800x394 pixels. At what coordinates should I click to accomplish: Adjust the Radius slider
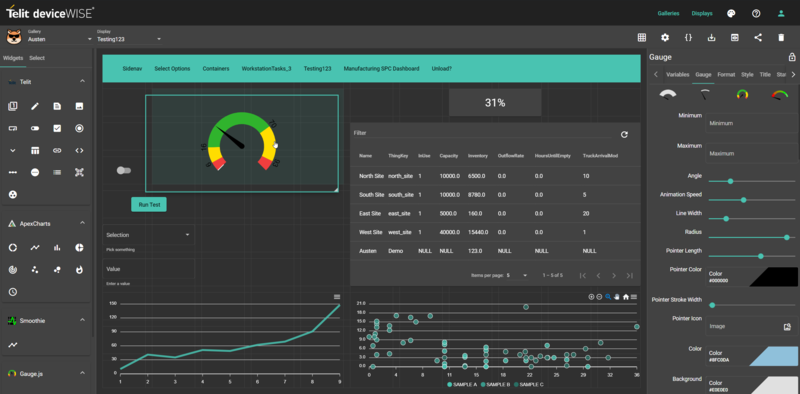752,237
